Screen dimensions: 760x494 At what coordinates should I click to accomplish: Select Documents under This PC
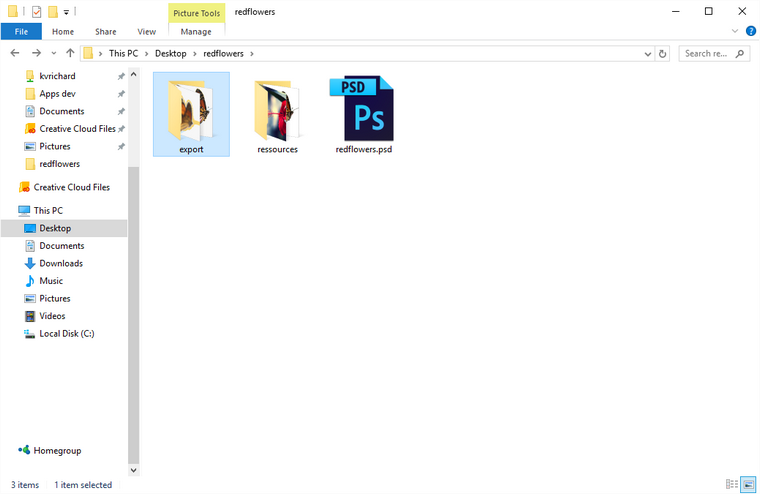click(64, 246)
